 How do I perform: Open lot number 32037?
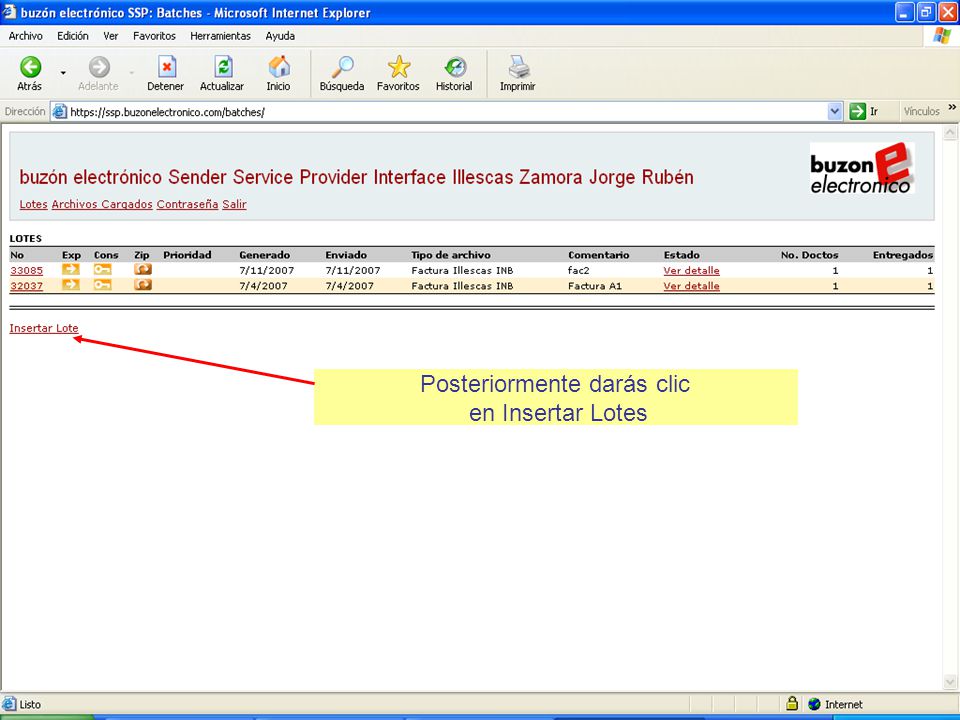(x=26, y=286)
